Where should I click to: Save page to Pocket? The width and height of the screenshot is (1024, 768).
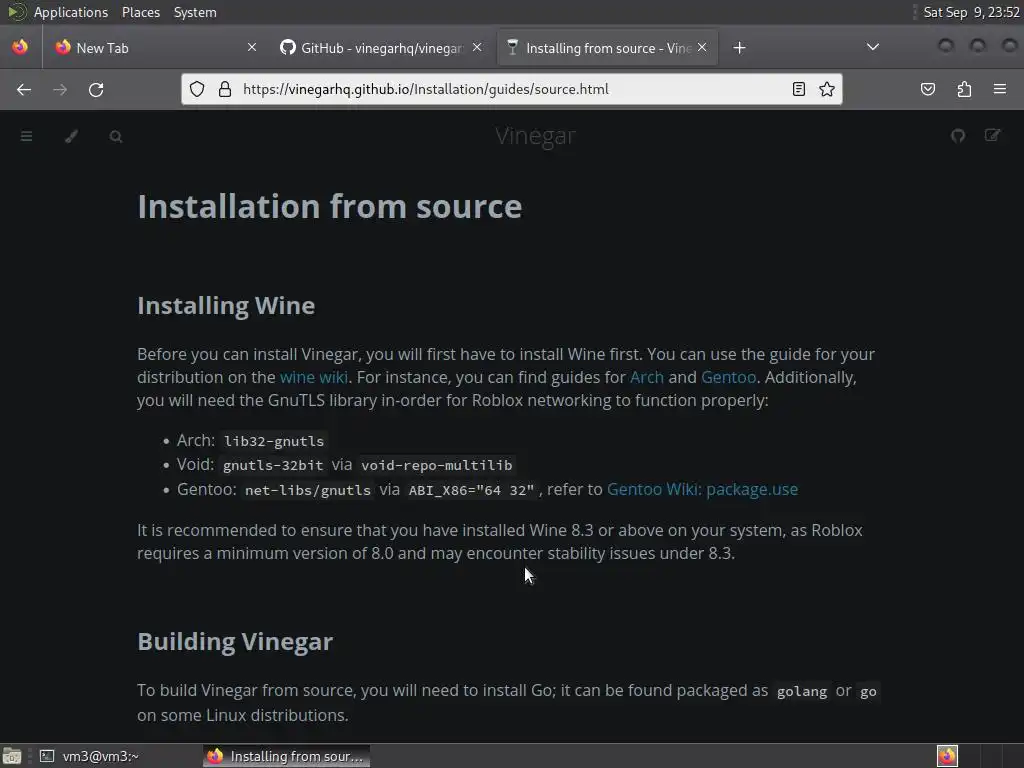[928, 89]
